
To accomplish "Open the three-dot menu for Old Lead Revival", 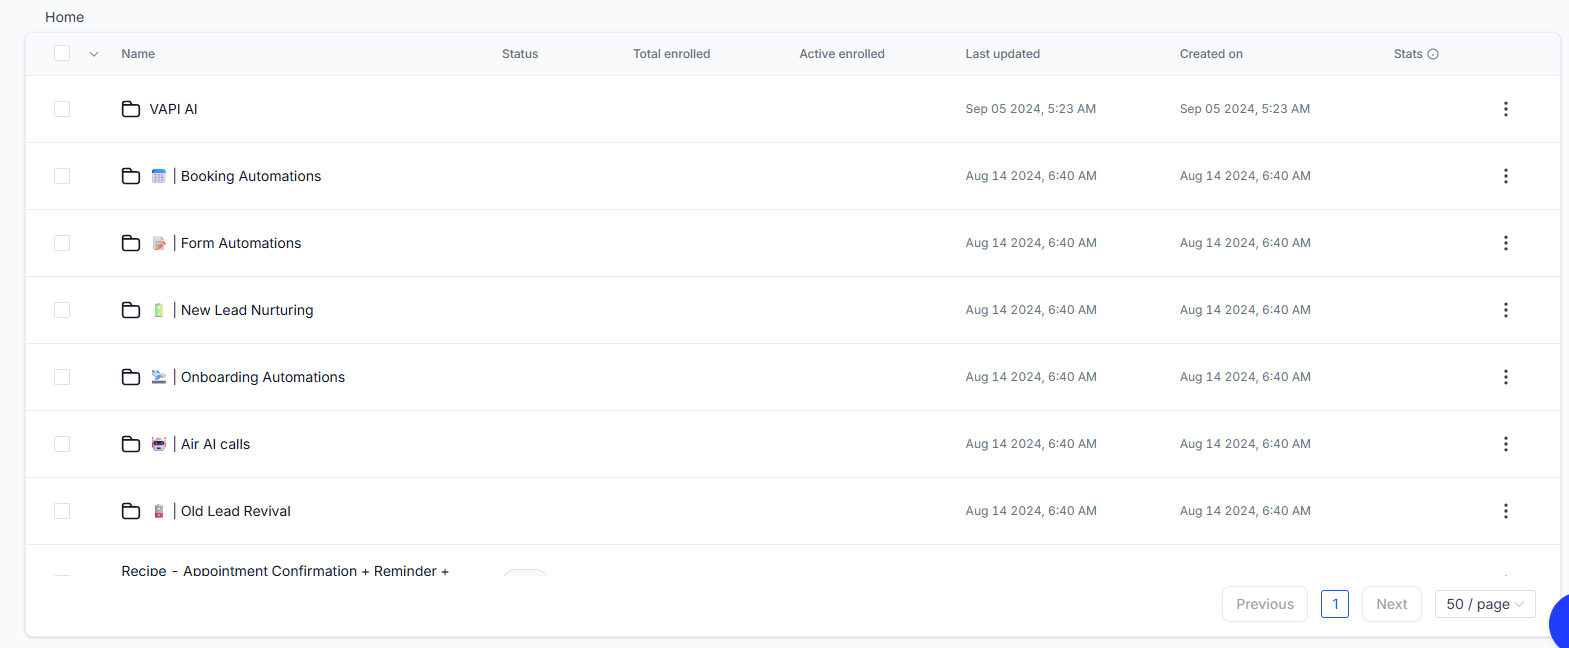I will point(1506,511).
